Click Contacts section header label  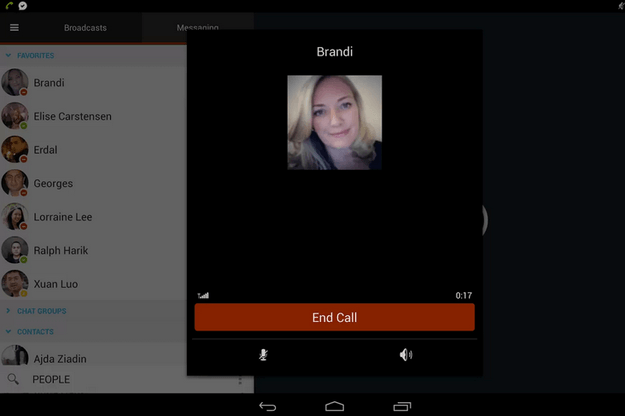(x=35, y=332)
